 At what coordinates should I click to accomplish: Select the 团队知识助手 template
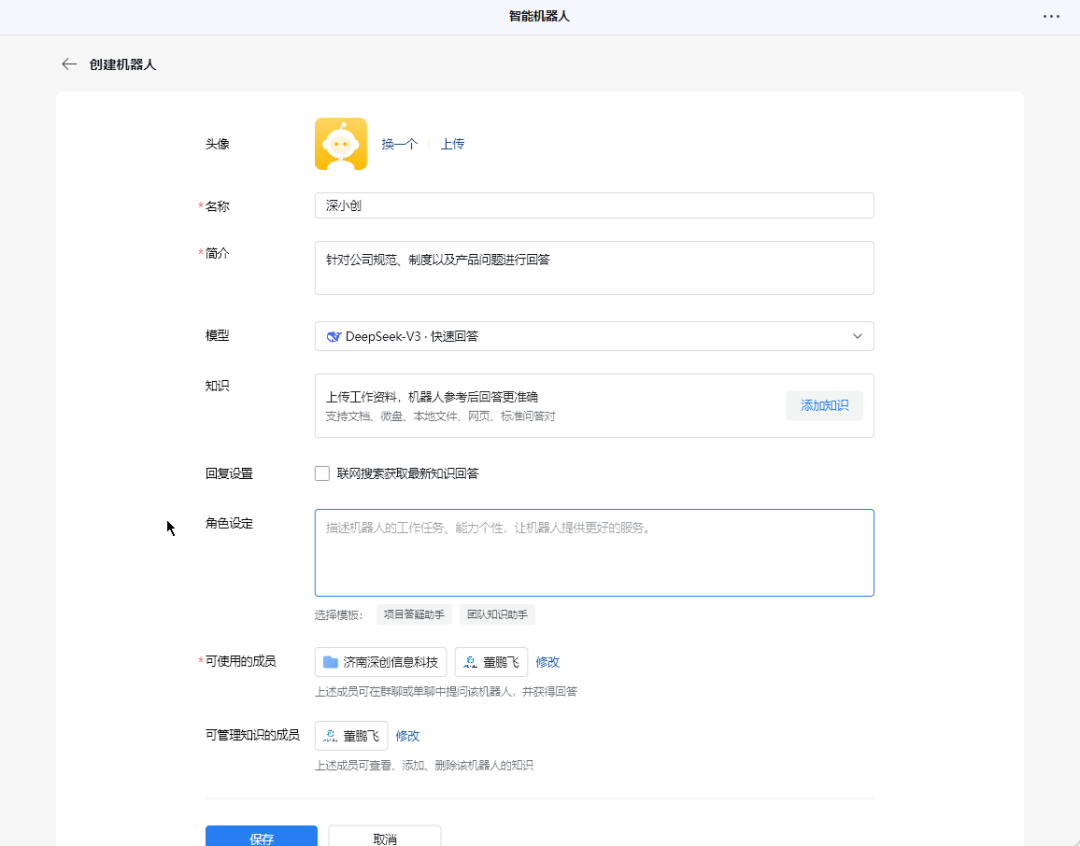point(497,614)
